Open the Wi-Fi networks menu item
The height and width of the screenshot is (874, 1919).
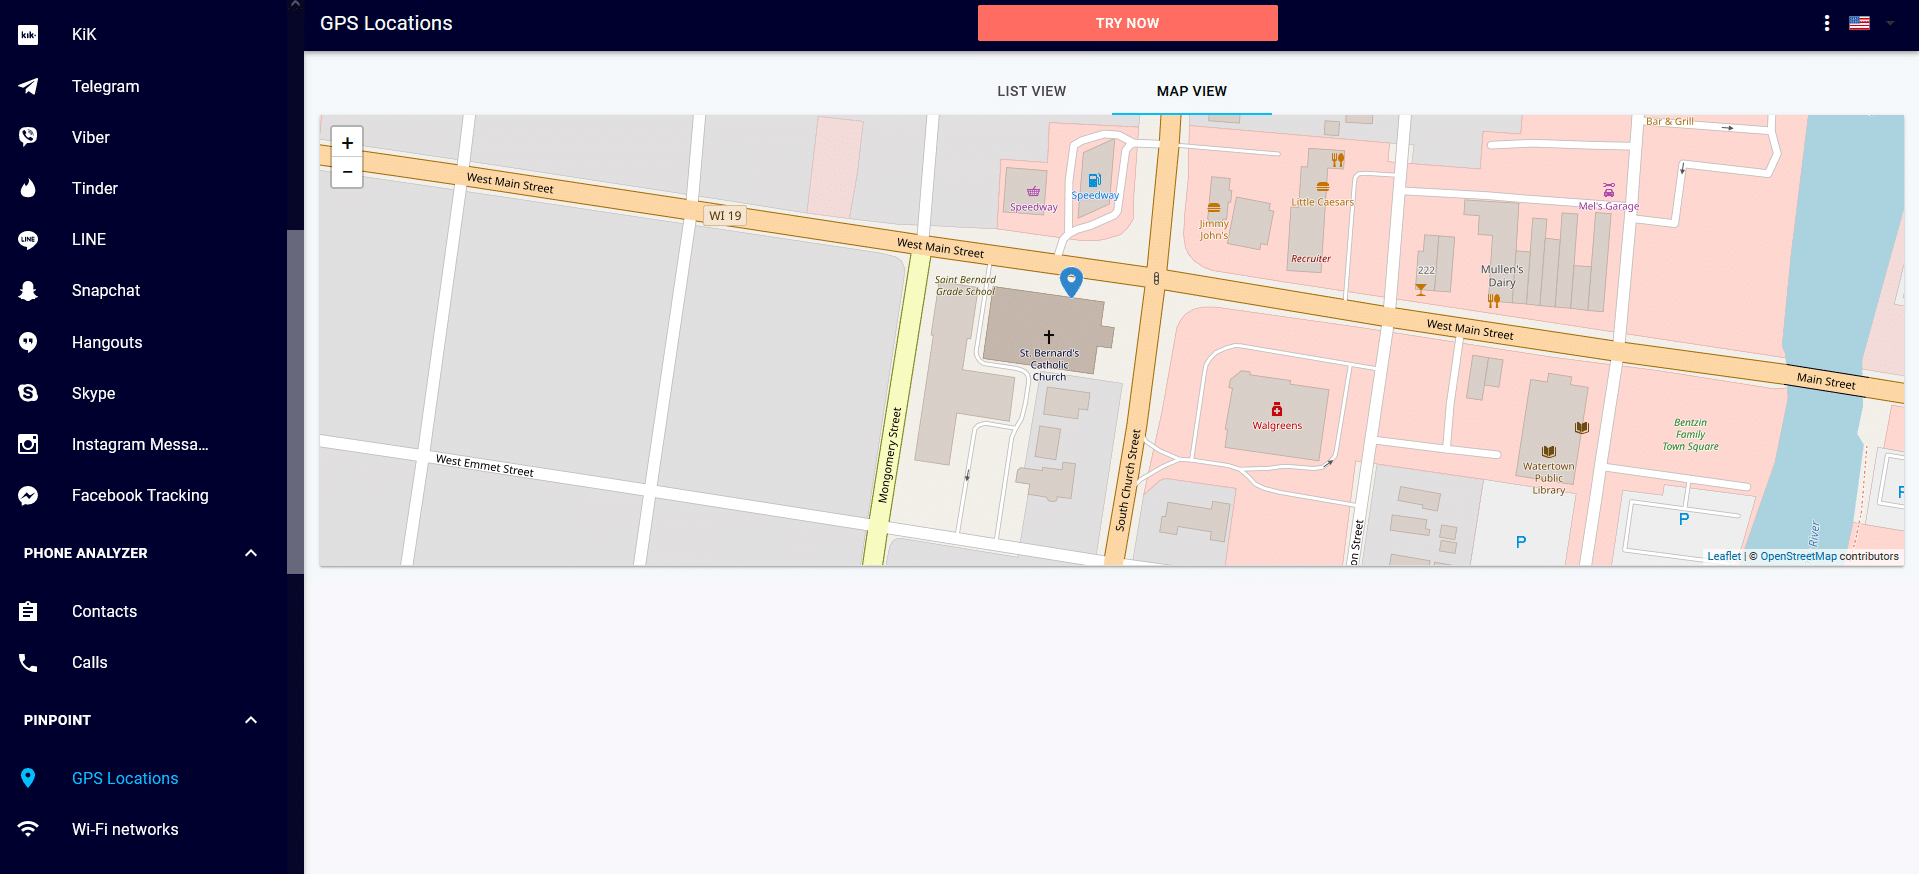(144, 829)
